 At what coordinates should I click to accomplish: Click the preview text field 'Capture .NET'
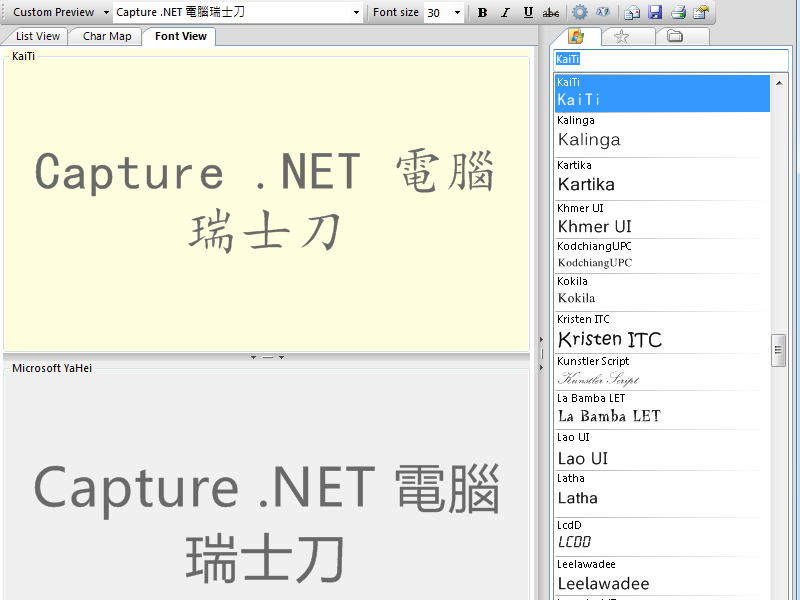coord(232,12)
